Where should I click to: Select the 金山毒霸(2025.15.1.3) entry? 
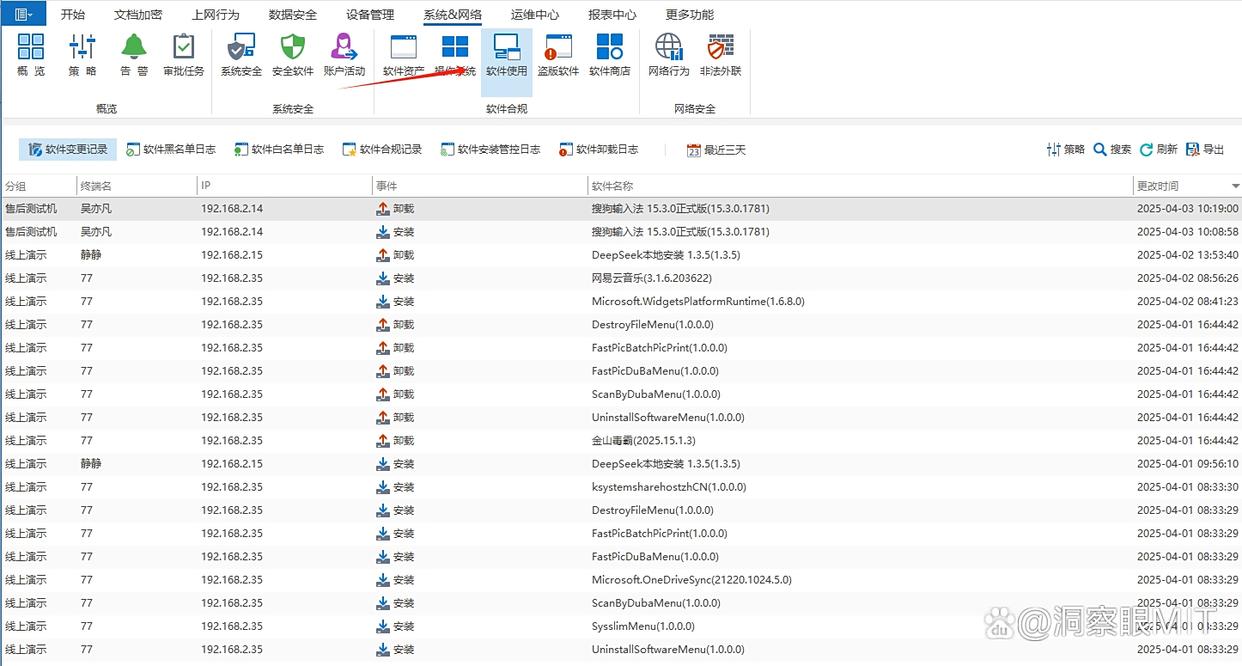644,440
